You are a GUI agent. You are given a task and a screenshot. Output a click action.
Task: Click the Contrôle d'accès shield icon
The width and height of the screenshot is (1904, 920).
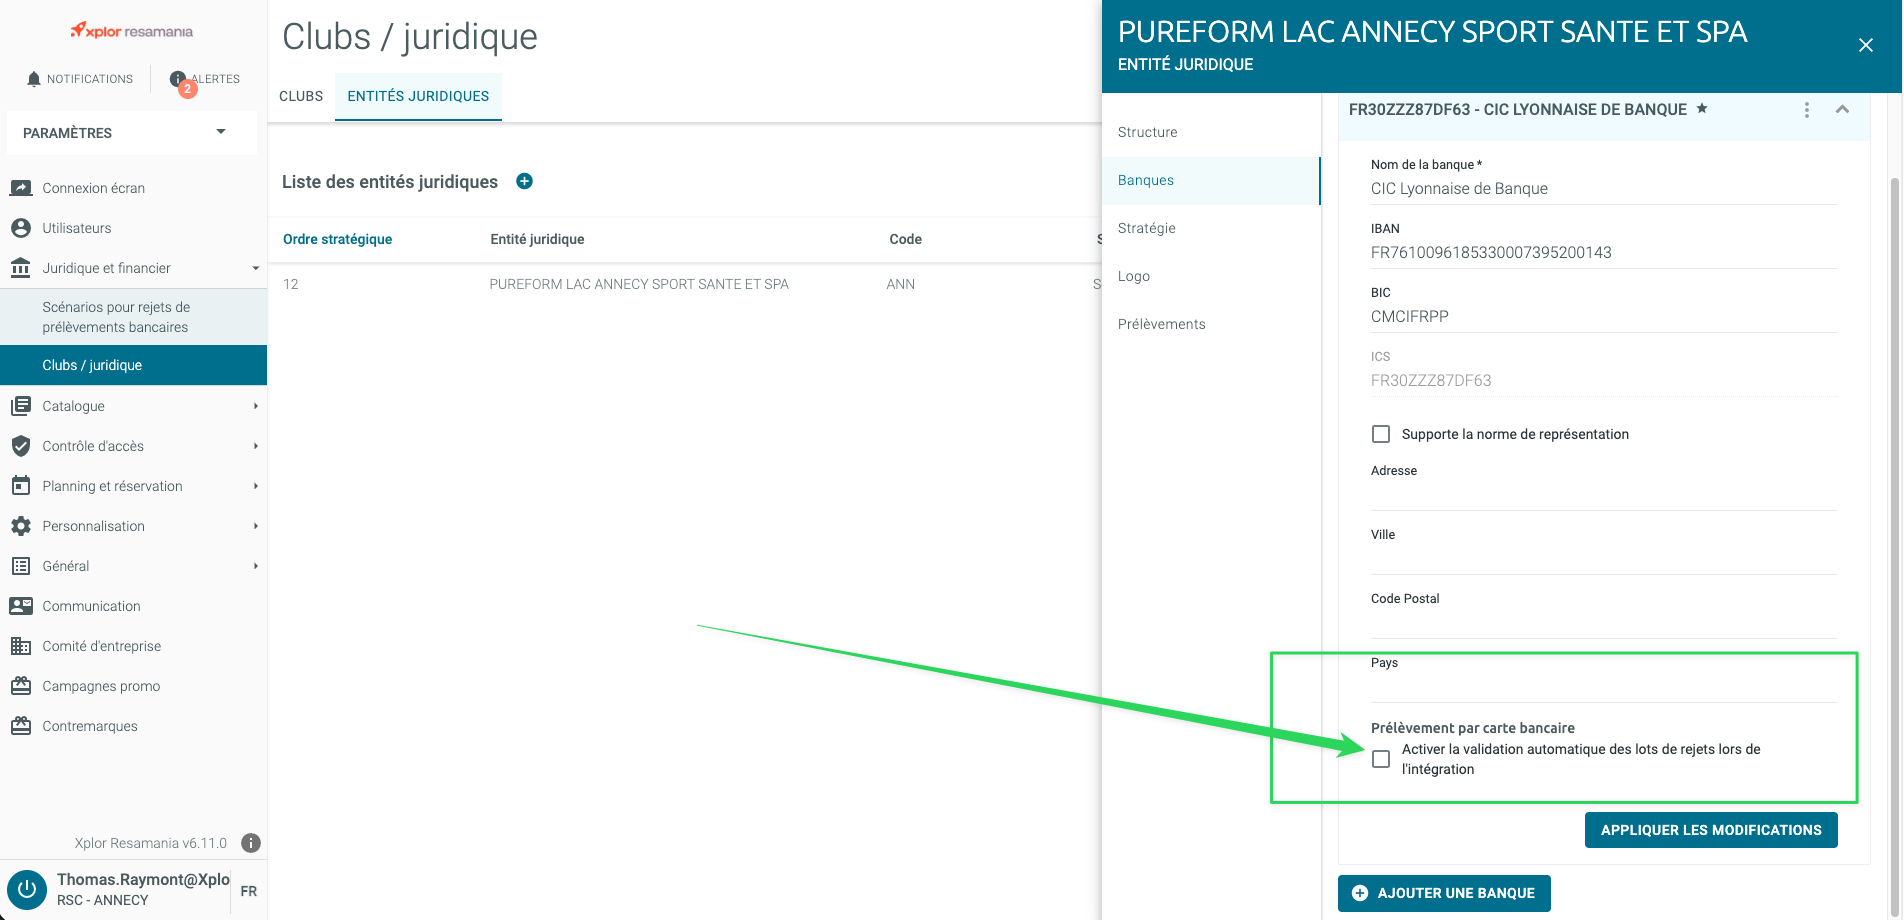click(21, 446)
